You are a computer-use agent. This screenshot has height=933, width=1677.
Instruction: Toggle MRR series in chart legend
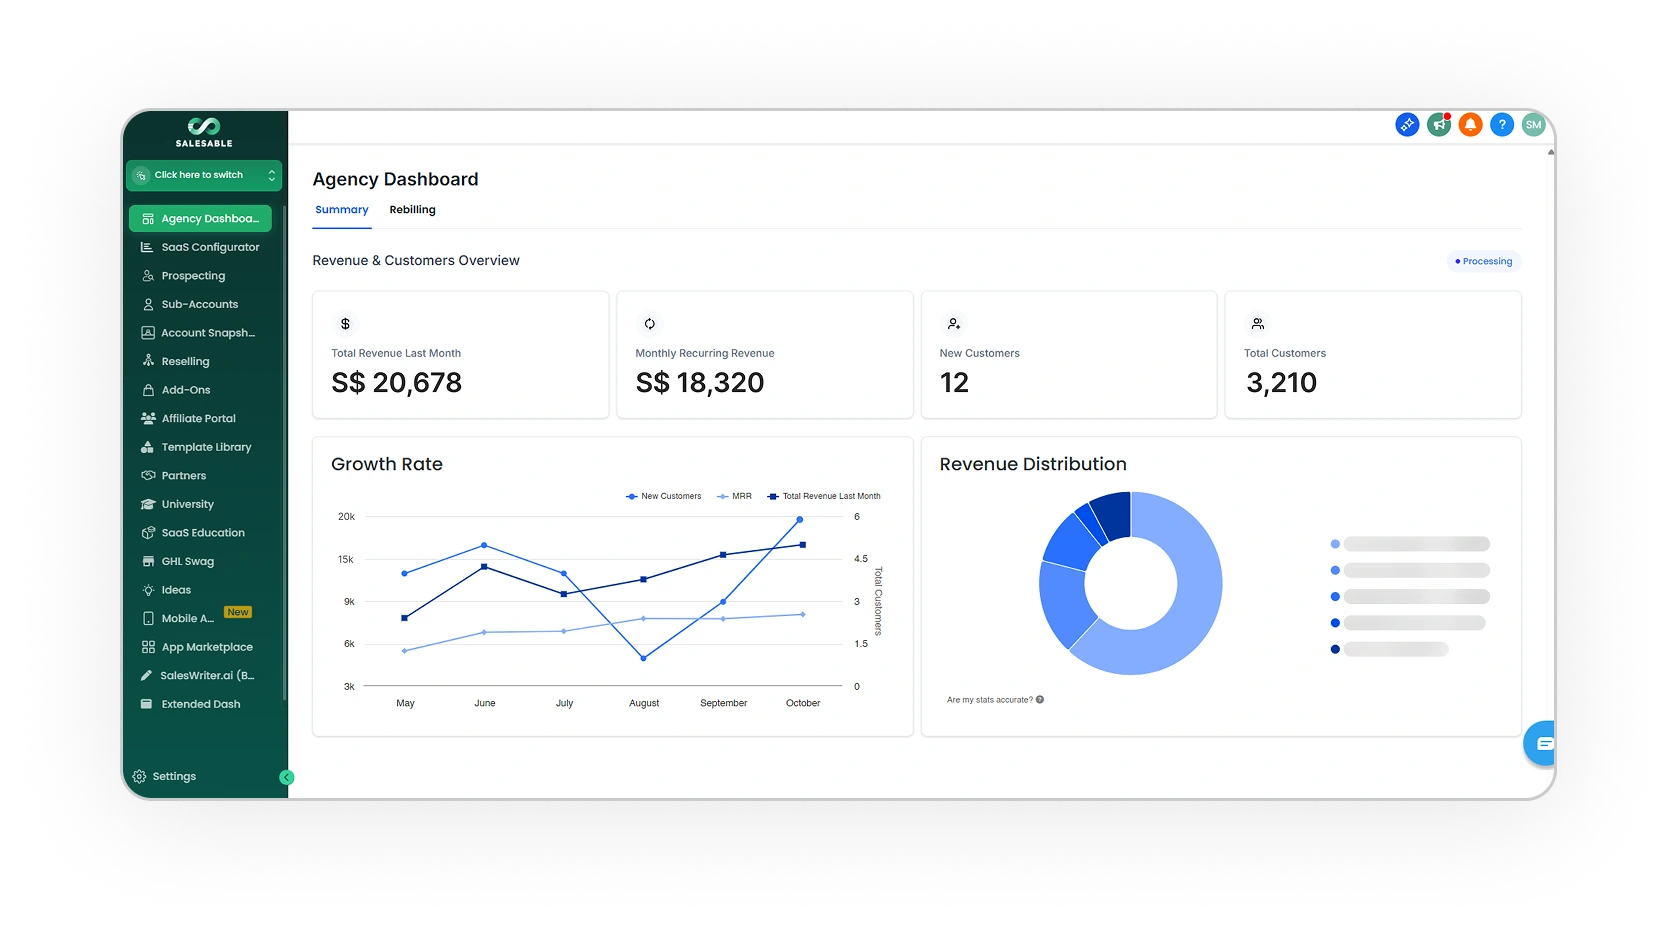pos(735,496)
